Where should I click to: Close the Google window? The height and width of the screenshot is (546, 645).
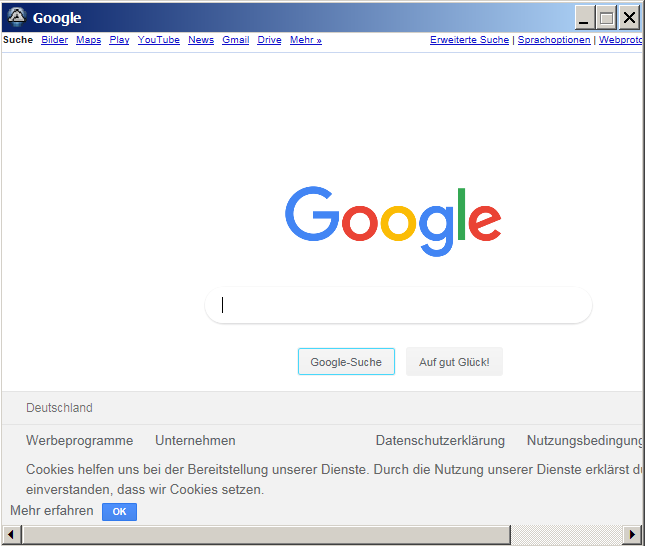click(x=628, y=17)
